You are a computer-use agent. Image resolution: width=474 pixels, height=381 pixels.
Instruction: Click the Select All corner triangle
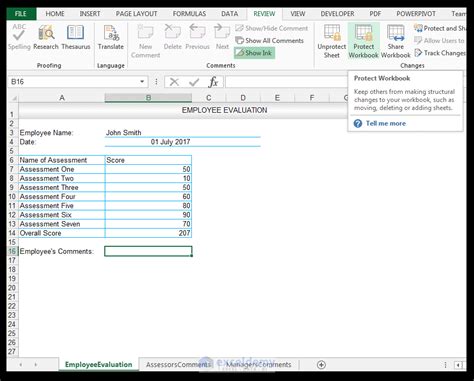tap(13, 98)
